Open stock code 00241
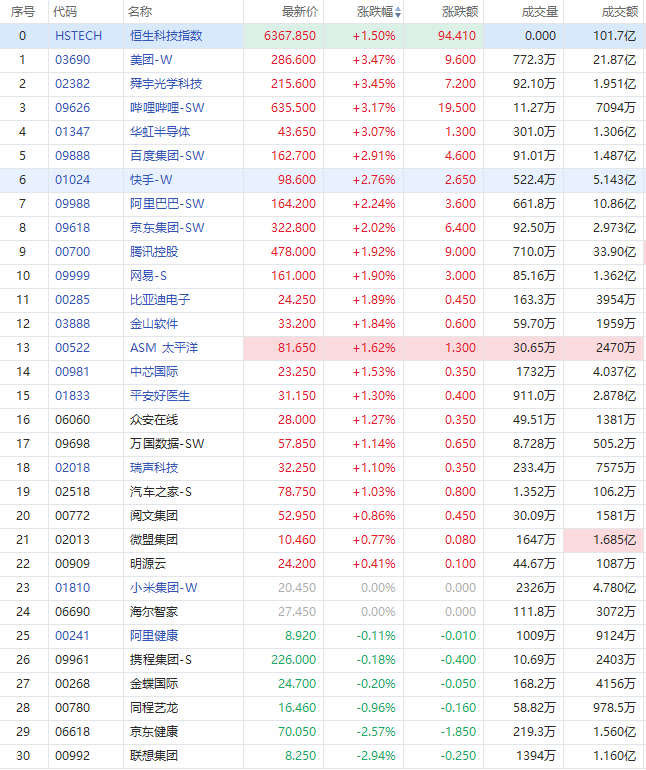This screenshot has height=770, width=646. pyautogui.click(x=73, y=636)
